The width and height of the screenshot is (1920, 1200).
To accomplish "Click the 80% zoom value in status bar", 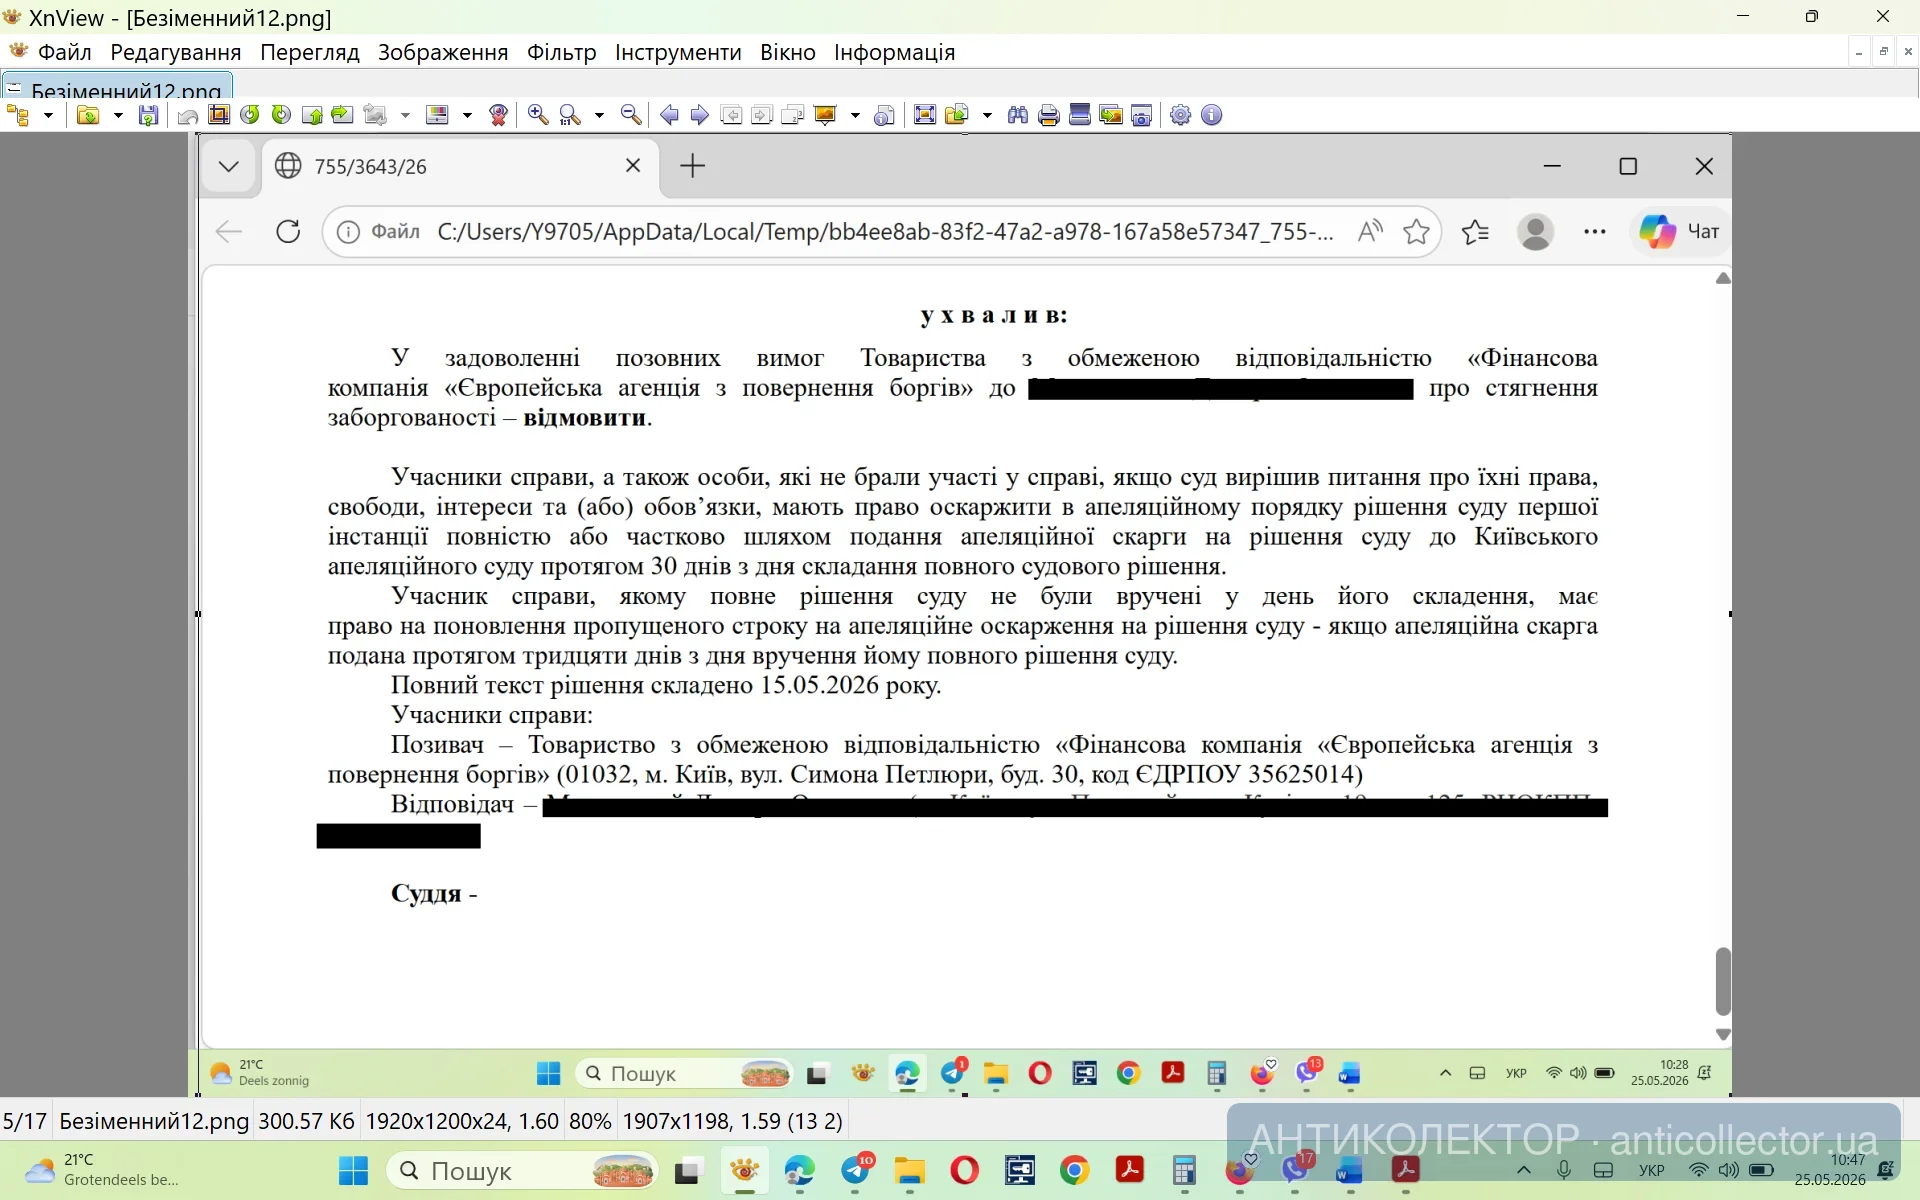I will pos(590,1121).
